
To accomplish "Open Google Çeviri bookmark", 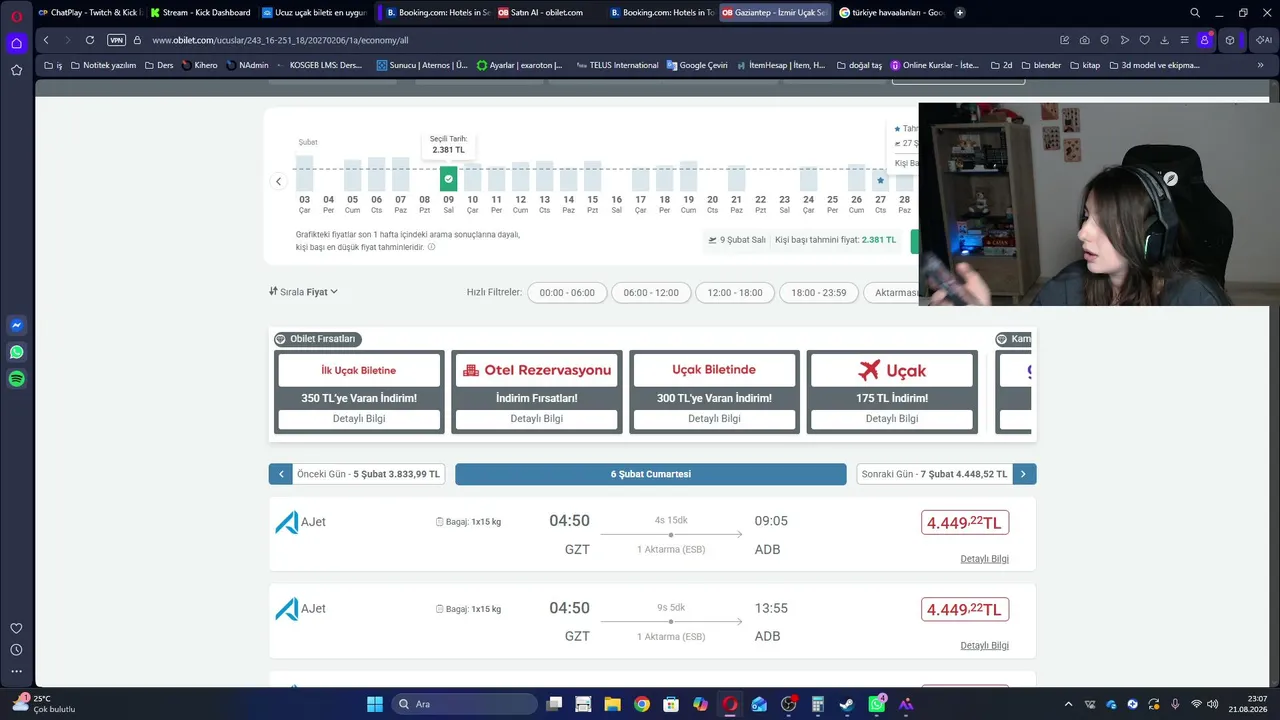I will coord(697,65).
